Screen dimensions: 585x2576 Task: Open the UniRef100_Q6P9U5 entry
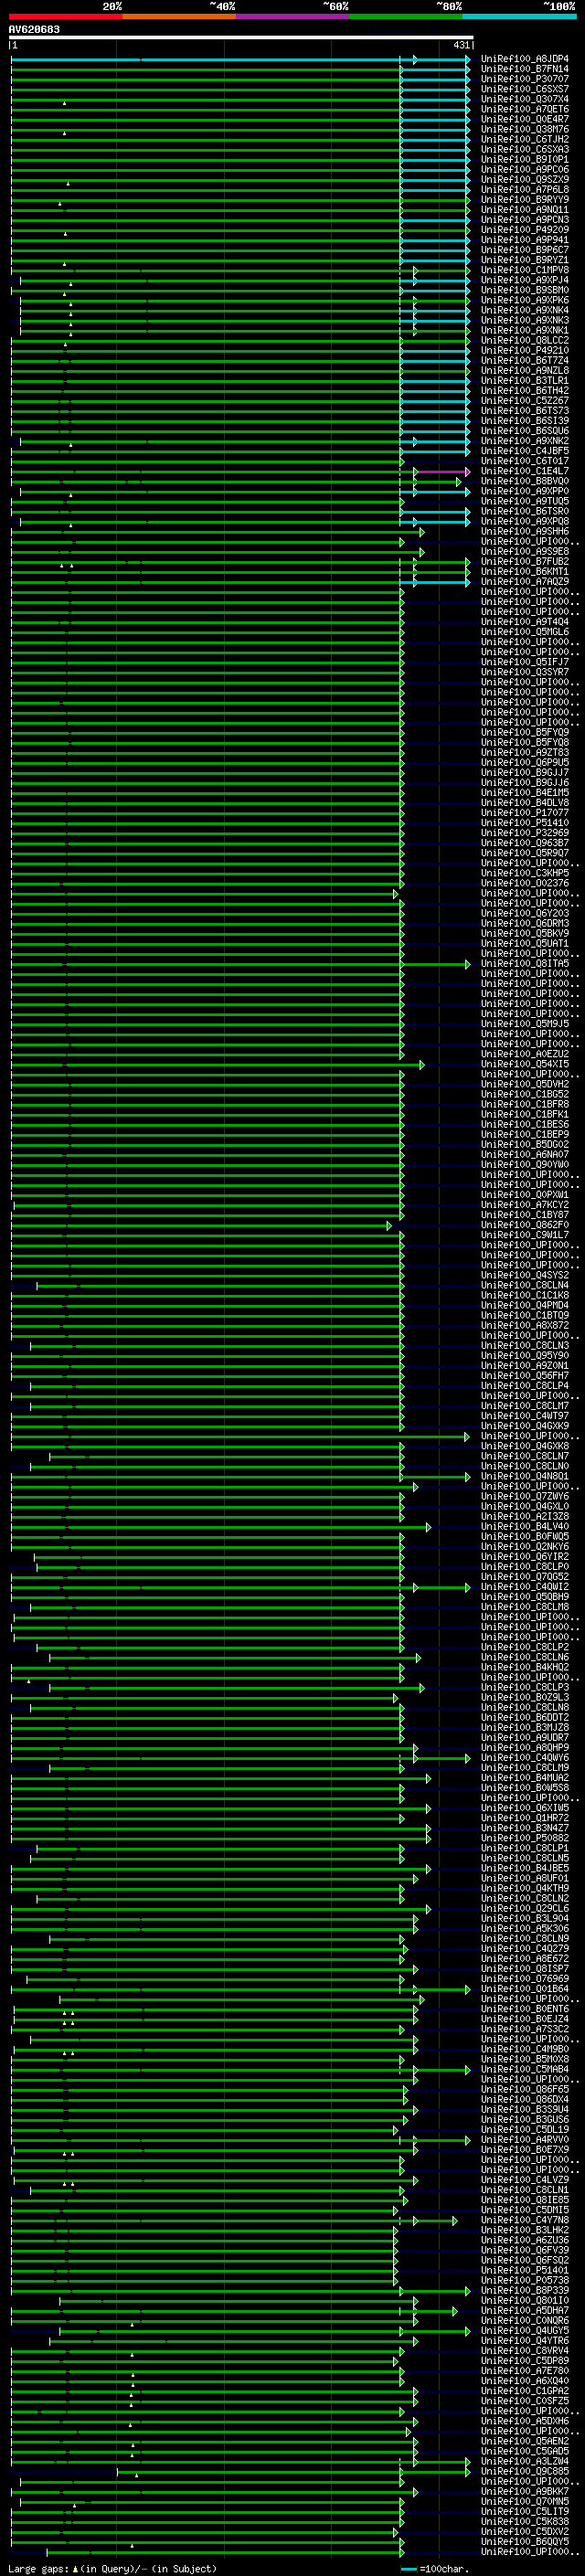click(x=524, y=762)
